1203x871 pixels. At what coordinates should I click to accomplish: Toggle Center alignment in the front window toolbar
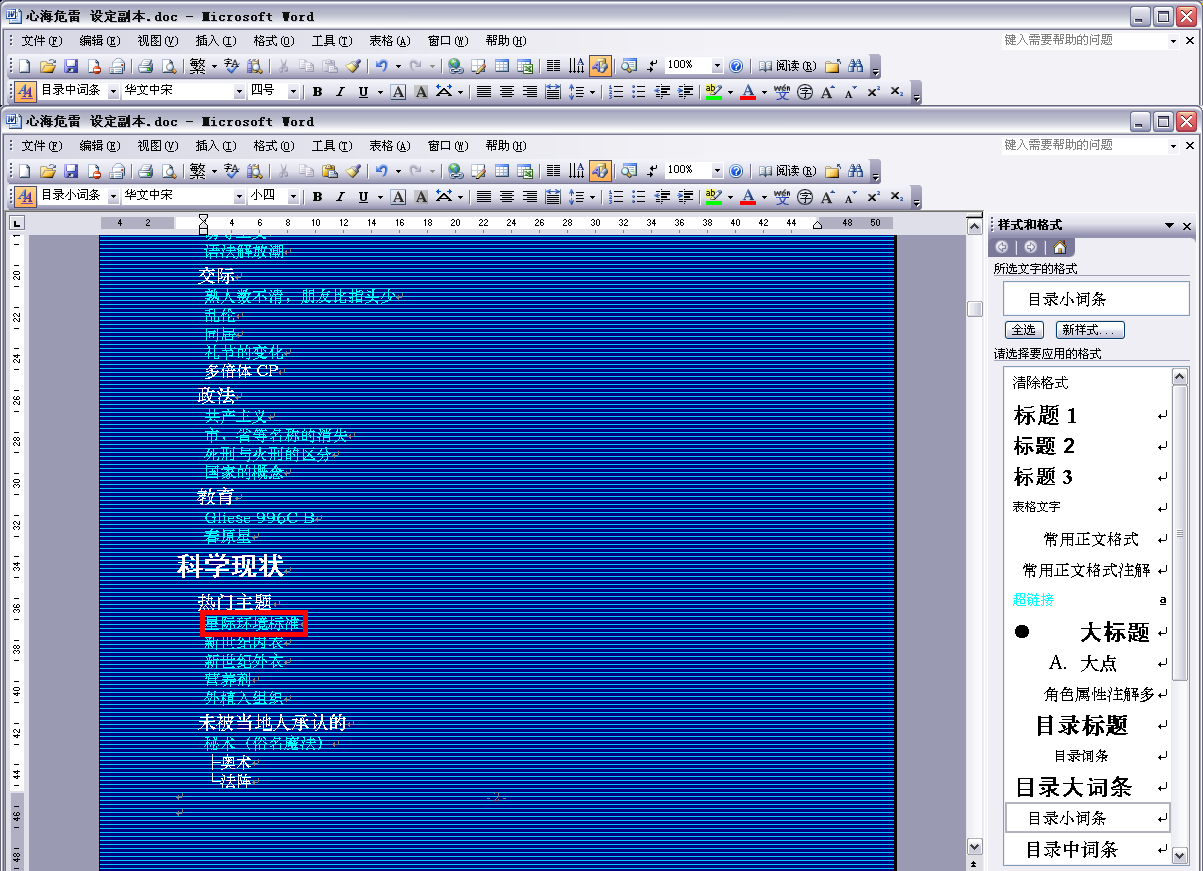click(x=507, y=197)
